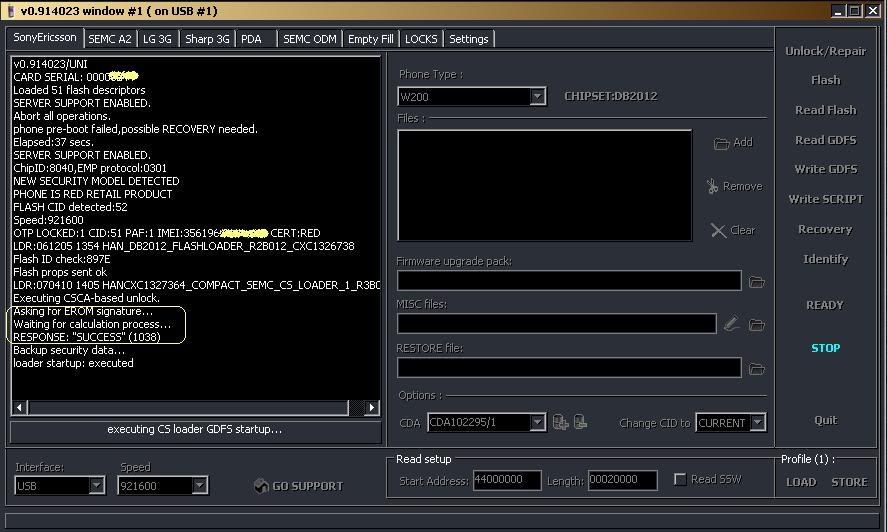The width and height of the screenshot is (887, 532).
Task: Click the Write SCRIPT button
Action: (x=825, y=199)
